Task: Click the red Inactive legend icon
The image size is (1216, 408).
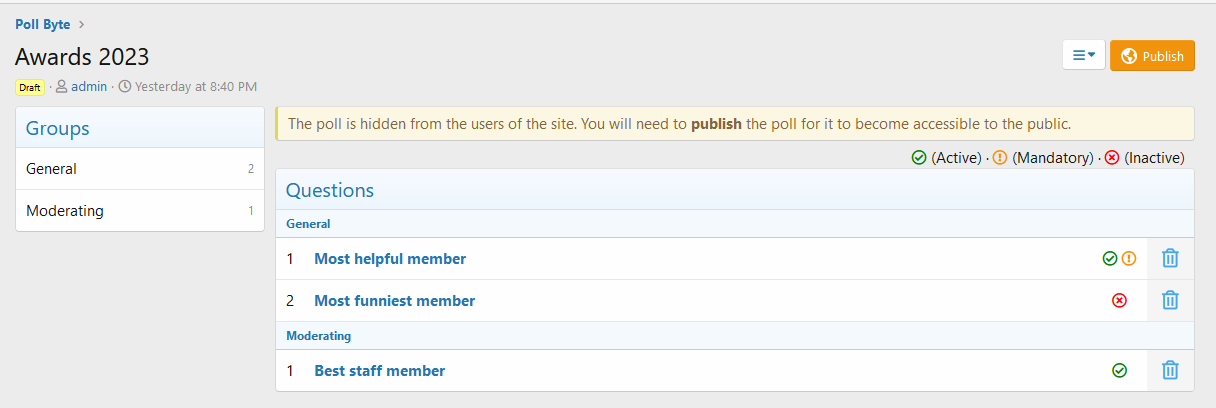Action: point(1112,158)
